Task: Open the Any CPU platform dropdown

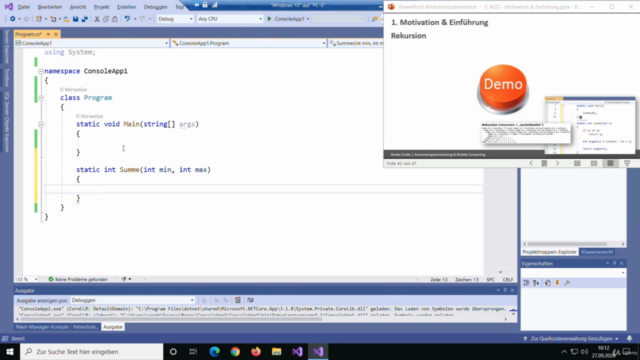Action: click(230, 19)
